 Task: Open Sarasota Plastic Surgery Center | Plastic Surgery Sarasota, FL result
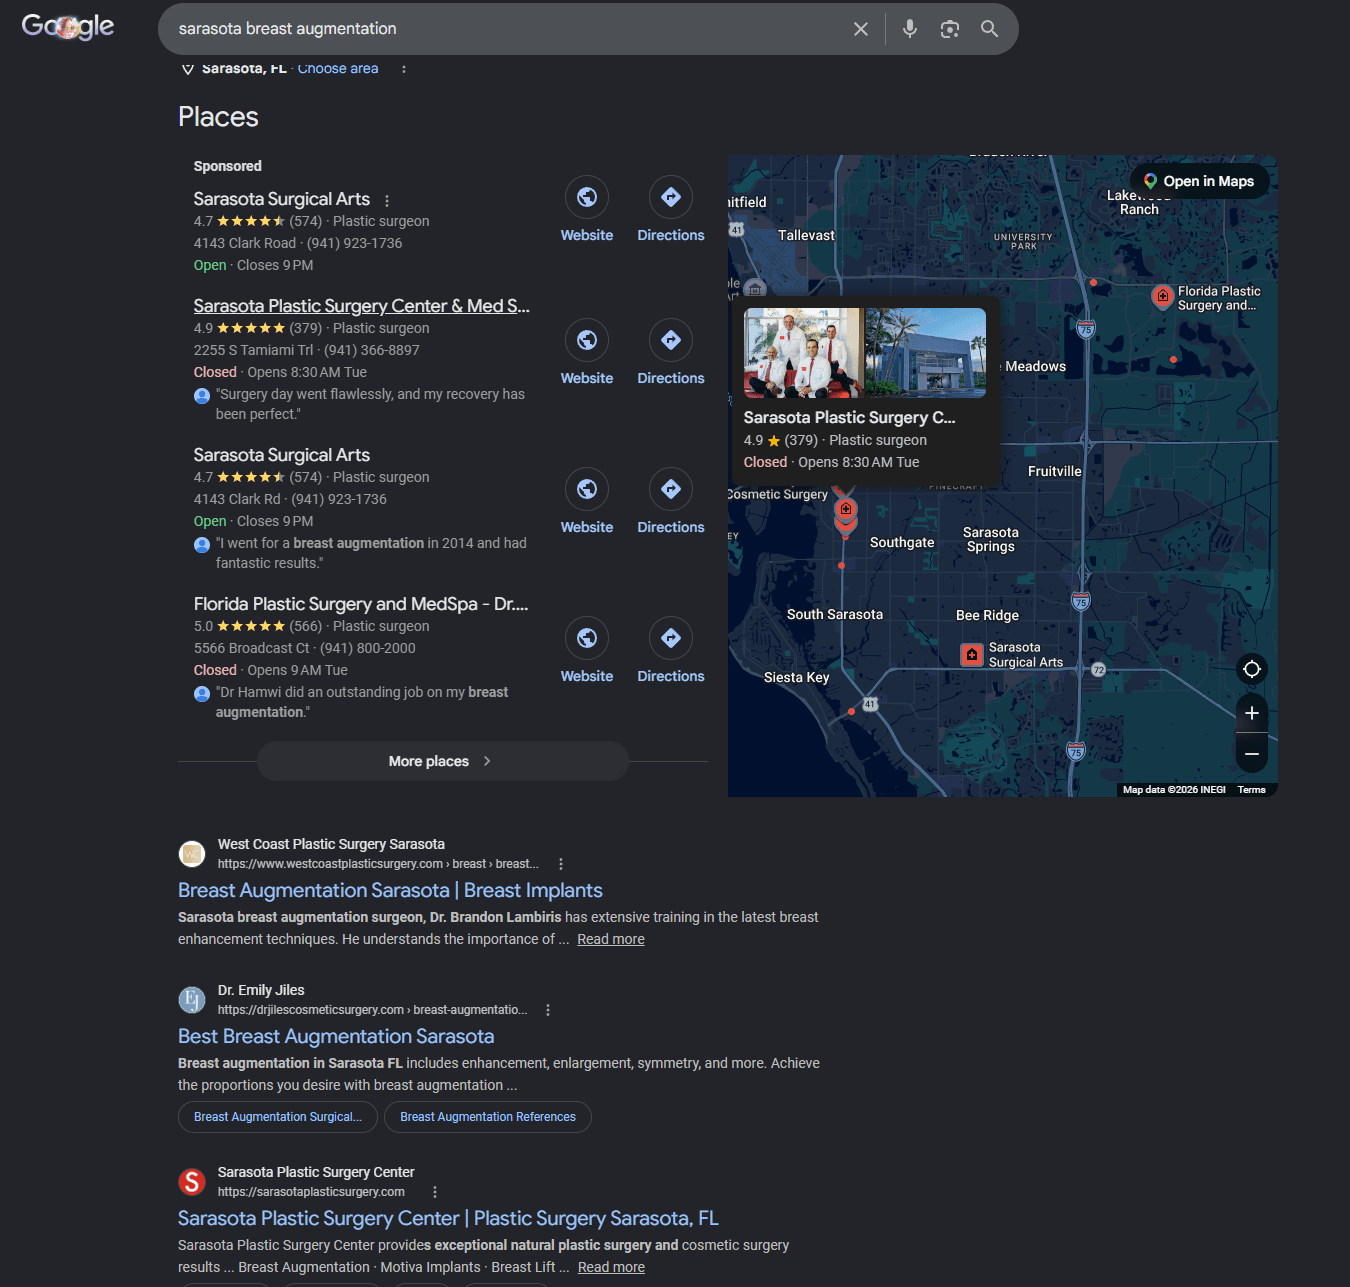[x=448, y=1218]
